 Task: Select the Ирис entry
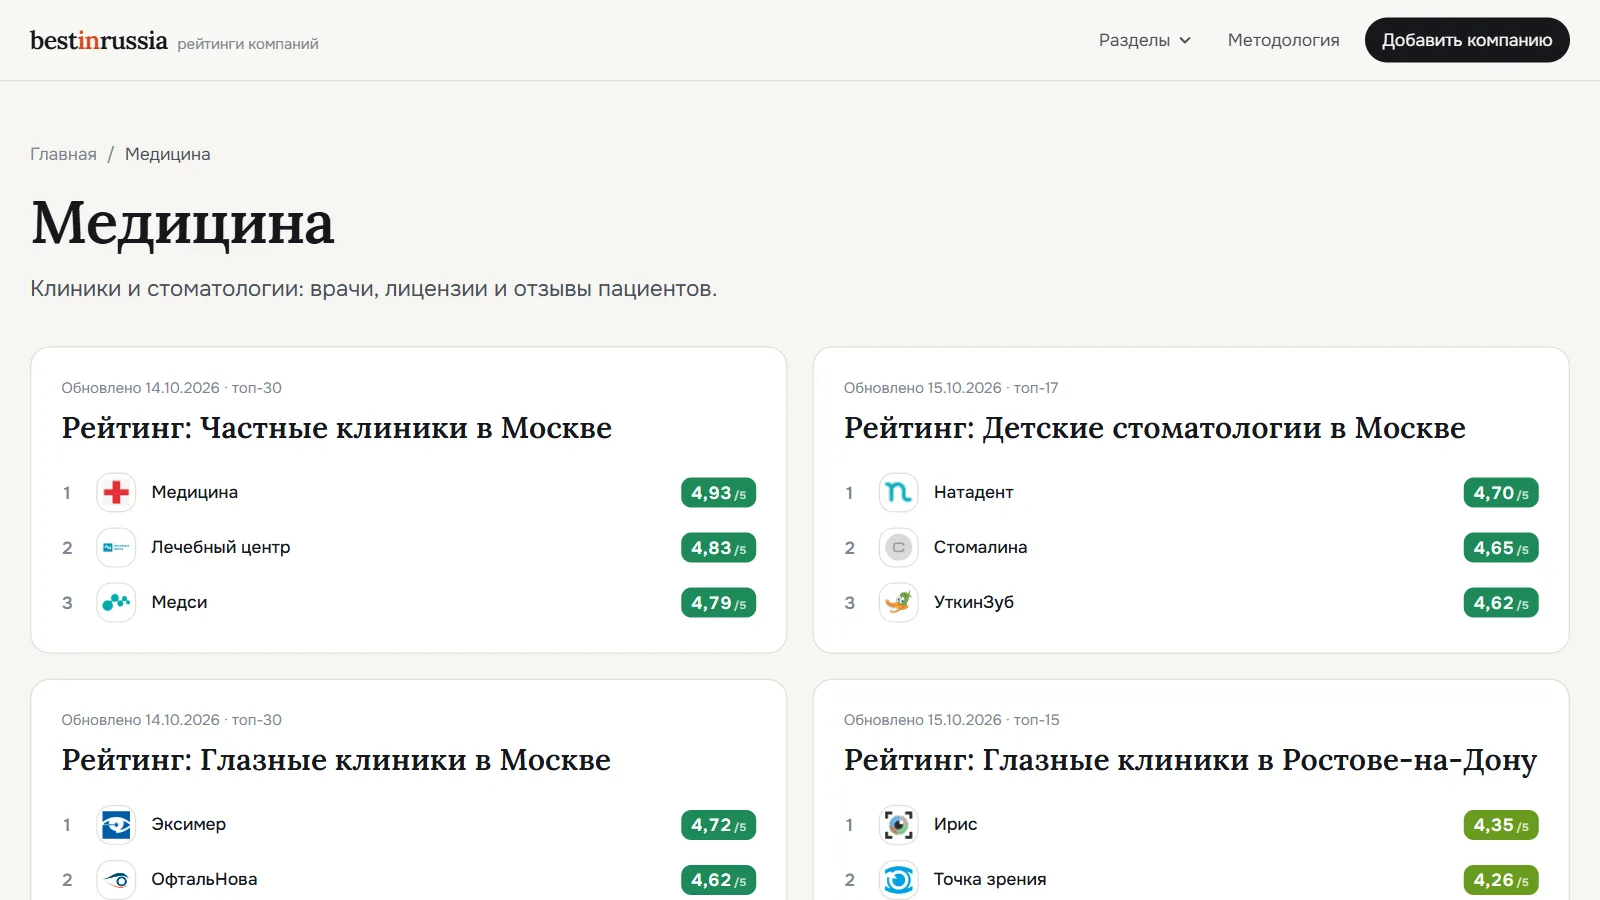955,824
